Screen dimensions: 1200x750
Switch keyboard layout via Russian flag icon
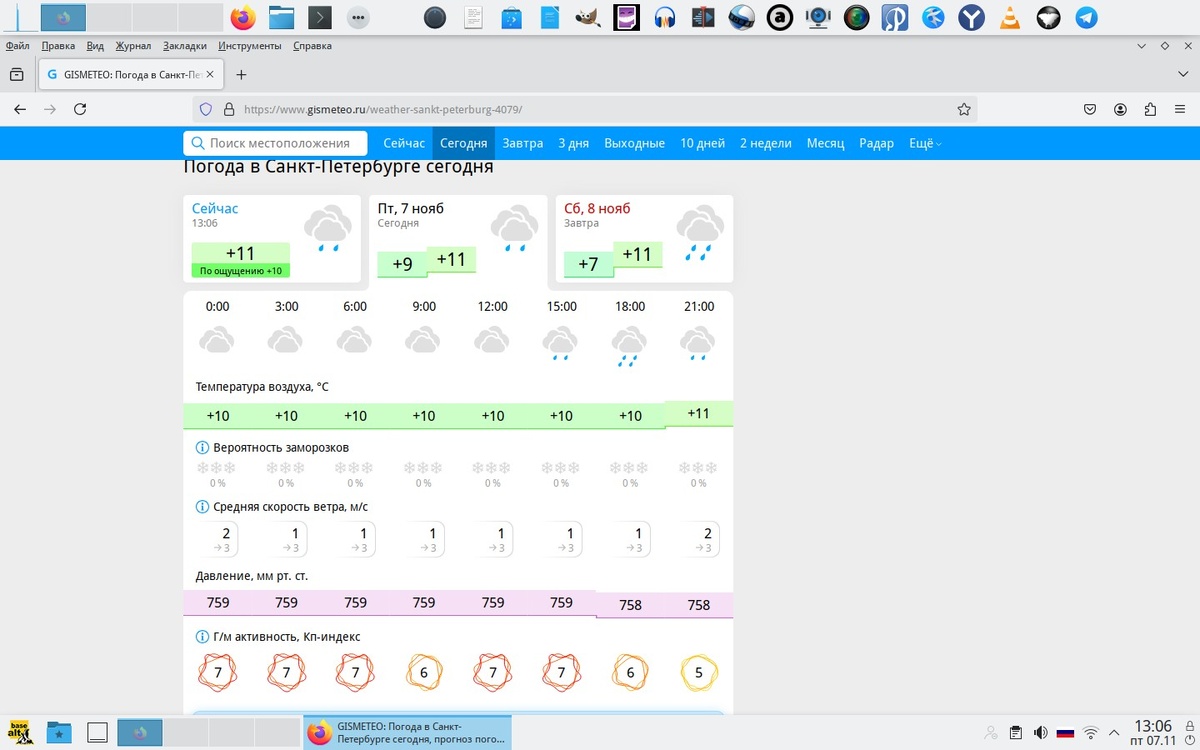coord(1065,732)
